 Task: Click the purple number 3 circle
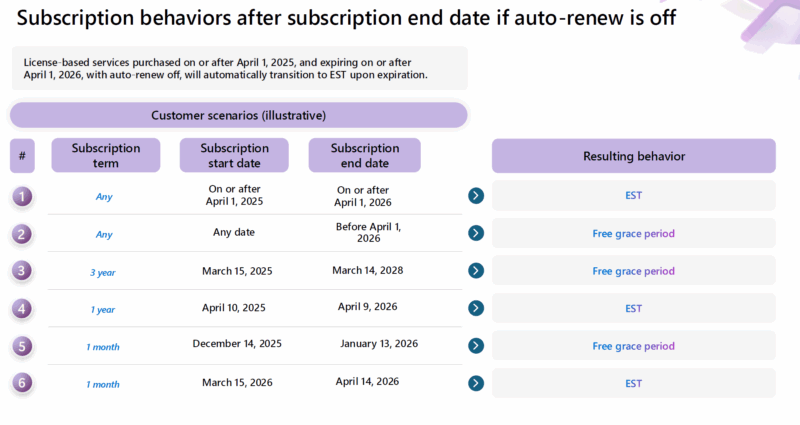[x=23, y=271]
